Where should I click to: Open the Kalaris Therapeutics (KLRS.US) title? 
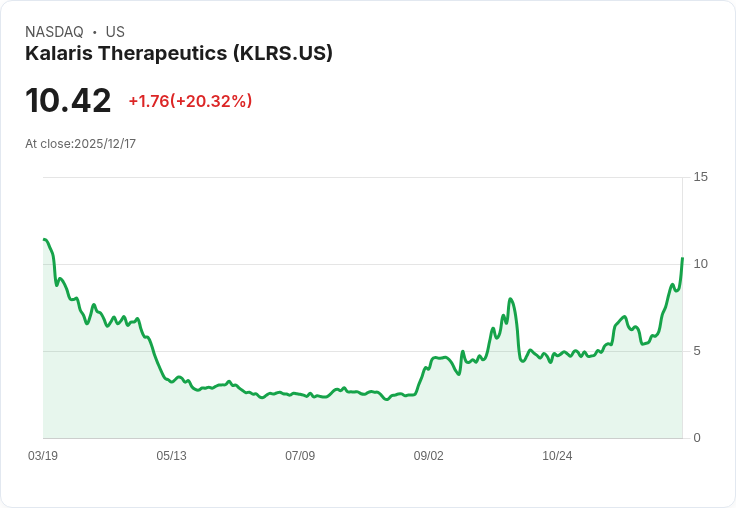pyautogui.click(x=179, y=53)
